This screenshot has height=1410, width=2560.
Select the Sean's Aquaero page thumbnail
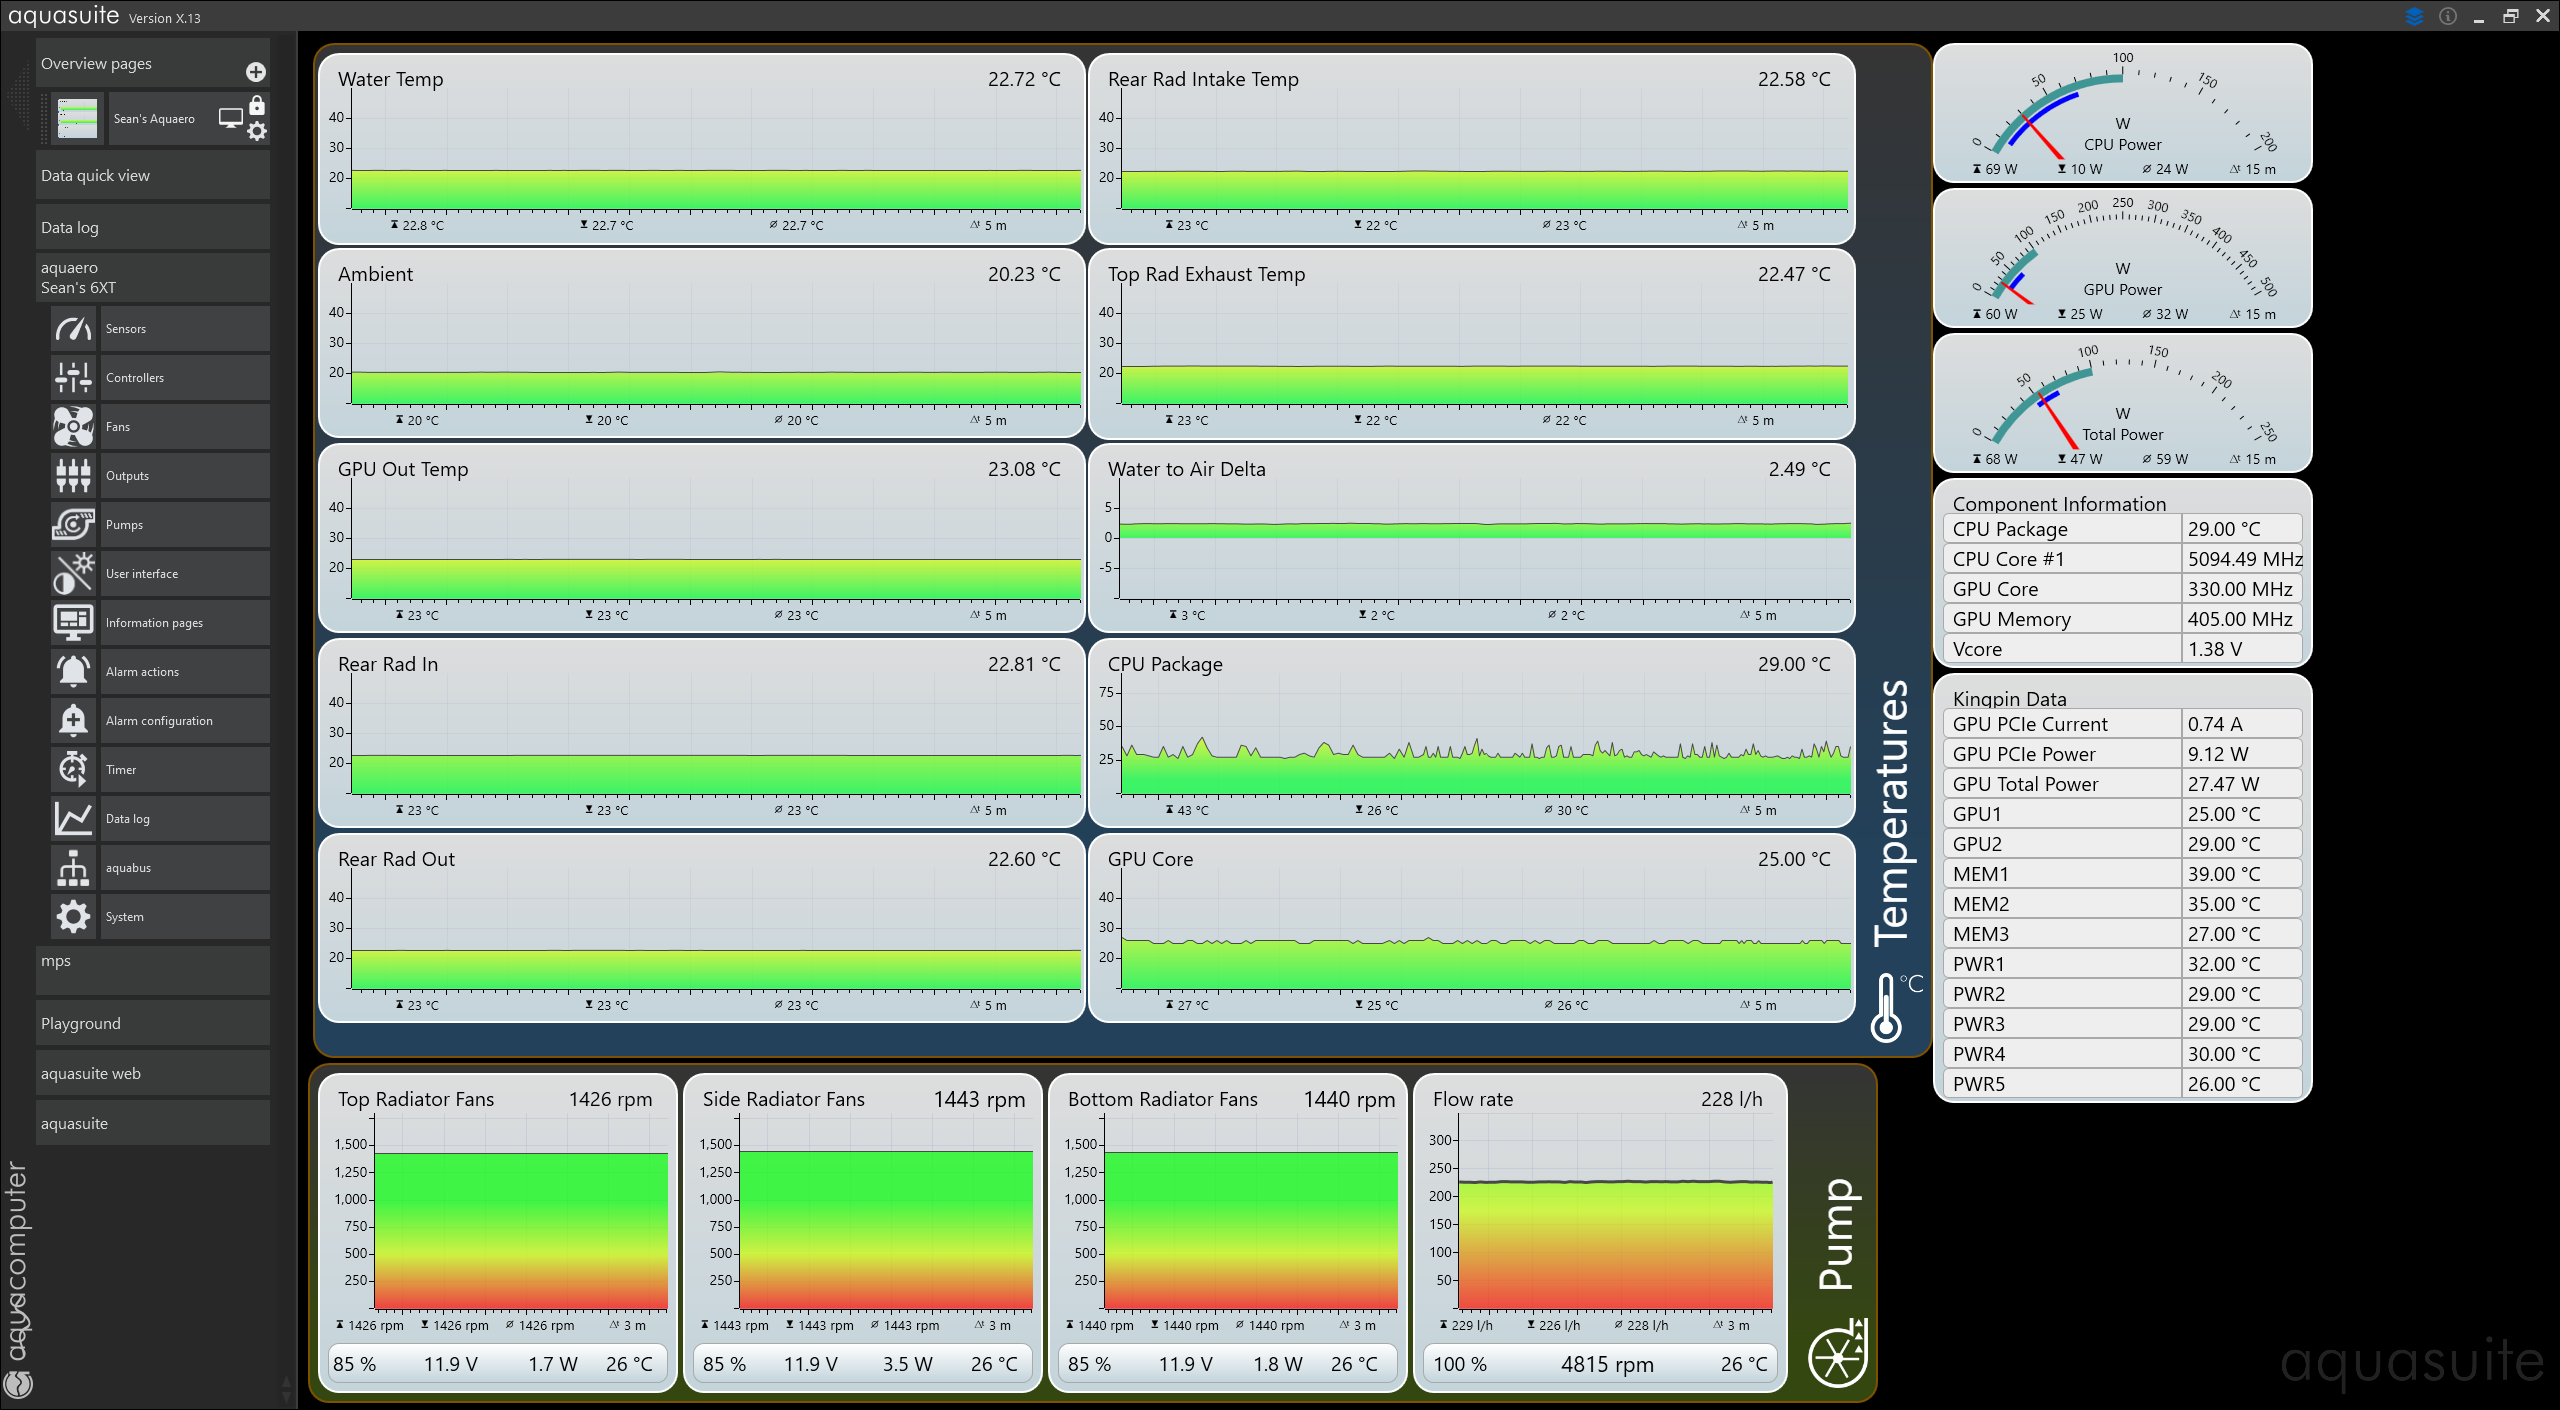77,118
